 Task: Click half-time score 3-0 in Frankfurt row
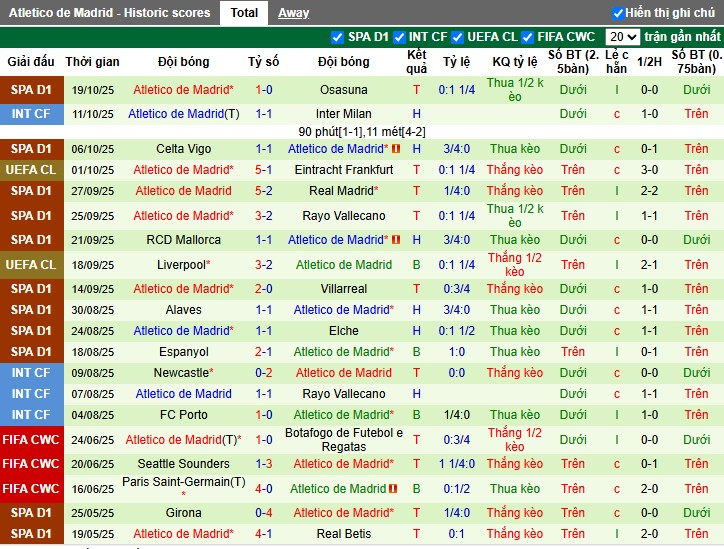(649, 169)
